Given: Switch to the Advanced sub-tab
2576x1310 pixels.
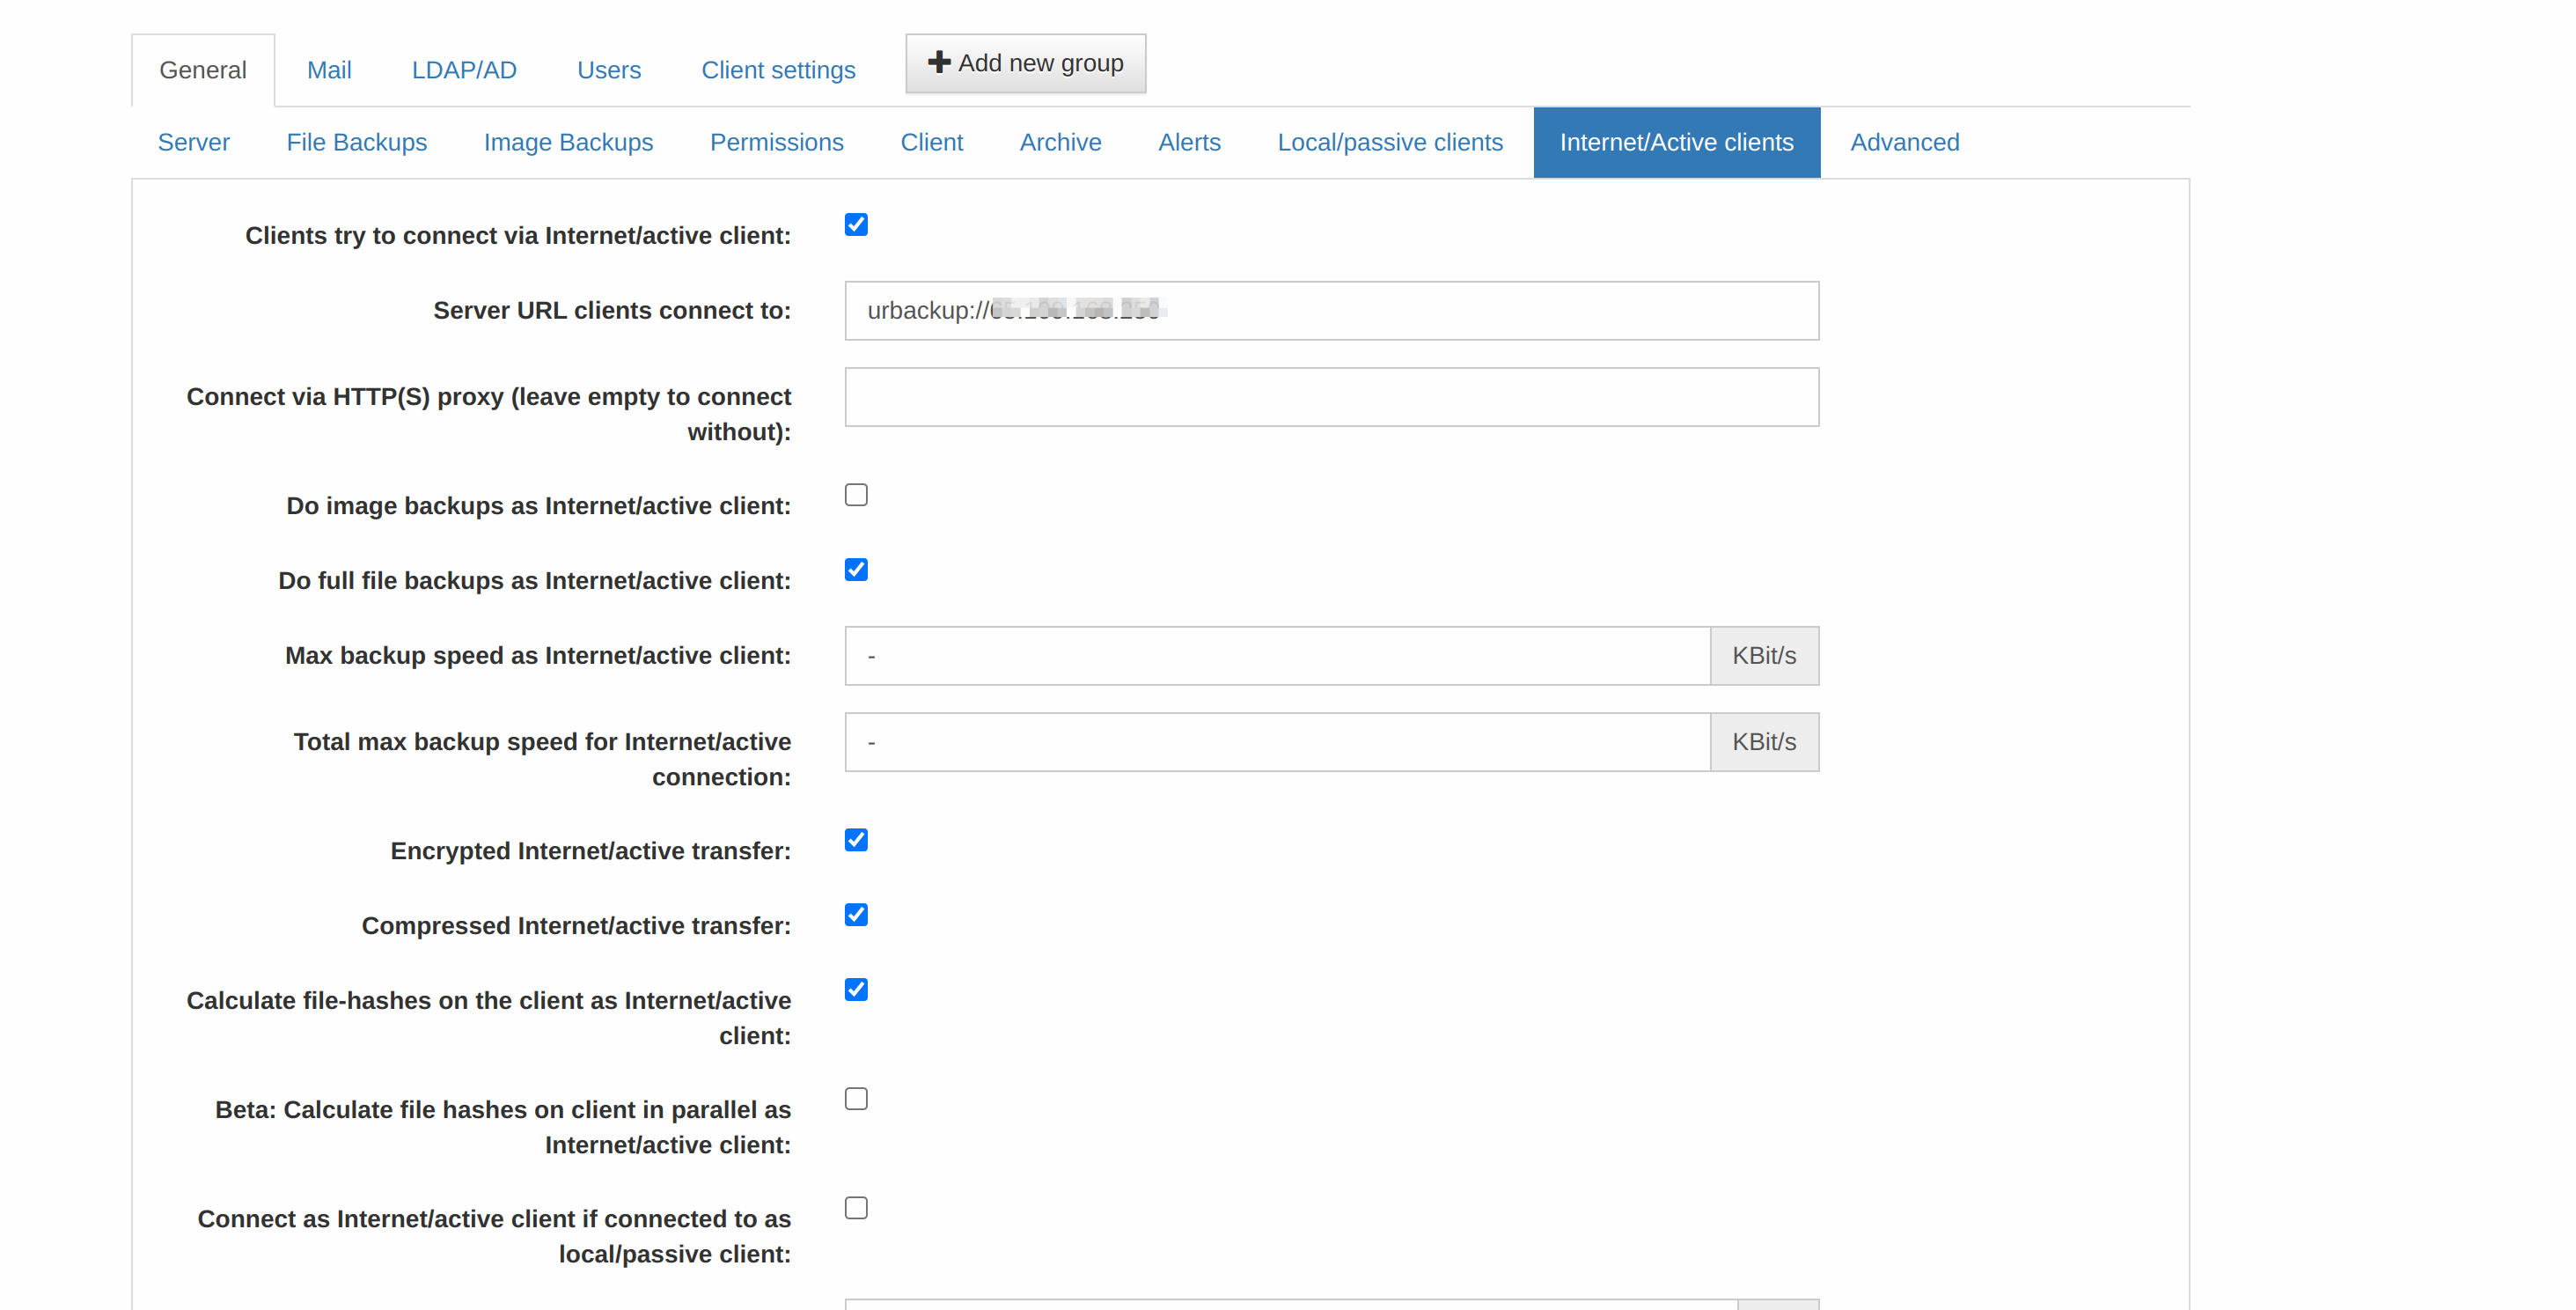Looking at the screenshot, I should coord(1904,142).
